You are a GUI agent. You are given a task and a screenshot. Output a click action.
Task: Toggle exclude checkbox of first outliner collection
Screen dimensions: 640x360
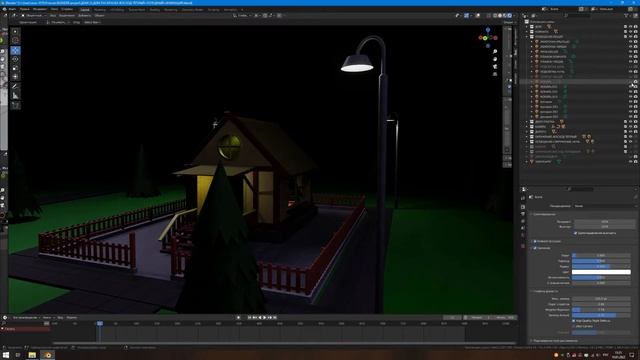[x=625, y=27]
